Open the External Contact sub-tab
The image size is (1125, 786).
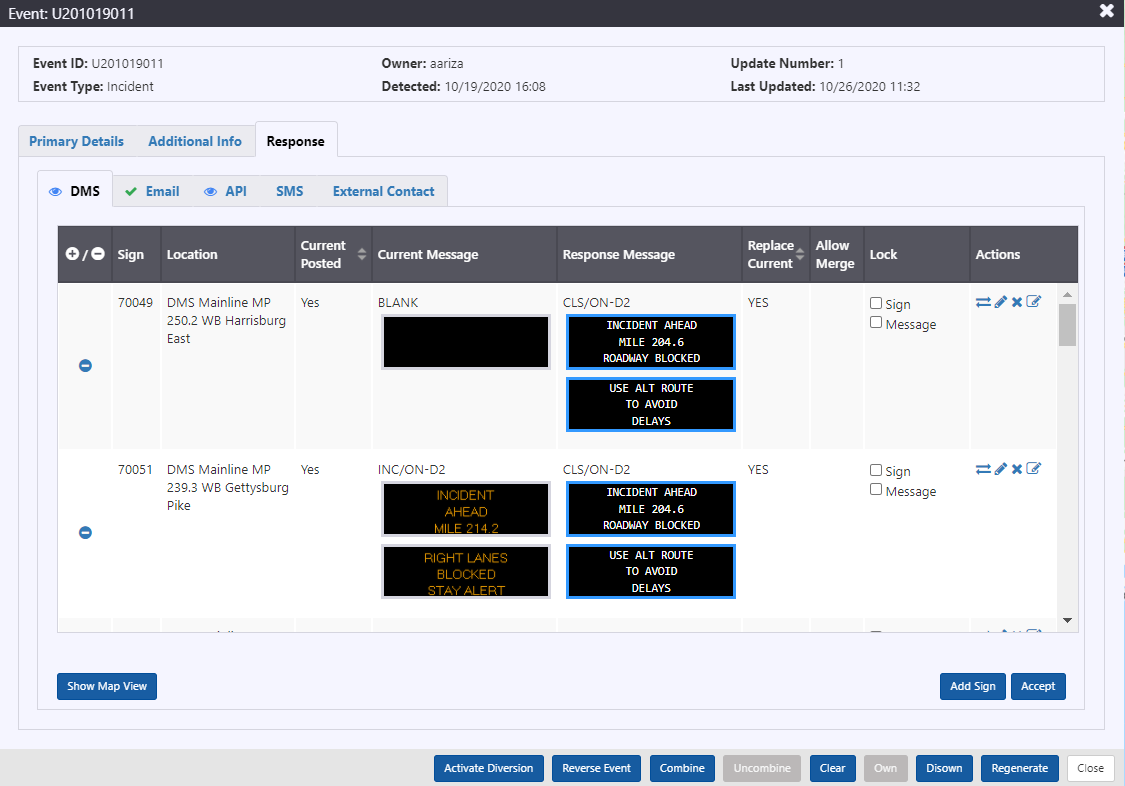pos(383,191)
